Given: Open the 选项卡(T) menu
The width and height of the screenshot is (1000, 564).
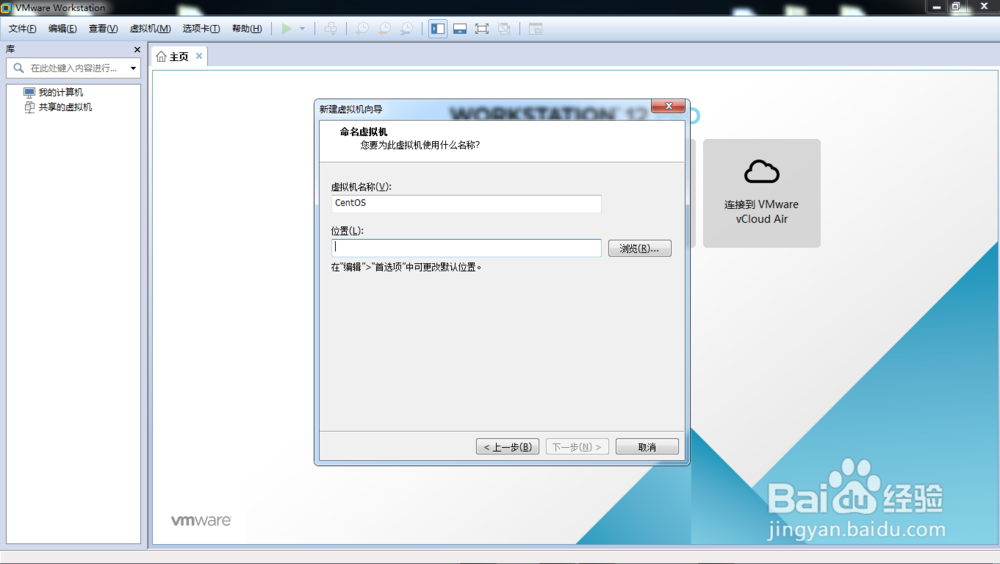Looking at the screenshot, I should 201,29.
